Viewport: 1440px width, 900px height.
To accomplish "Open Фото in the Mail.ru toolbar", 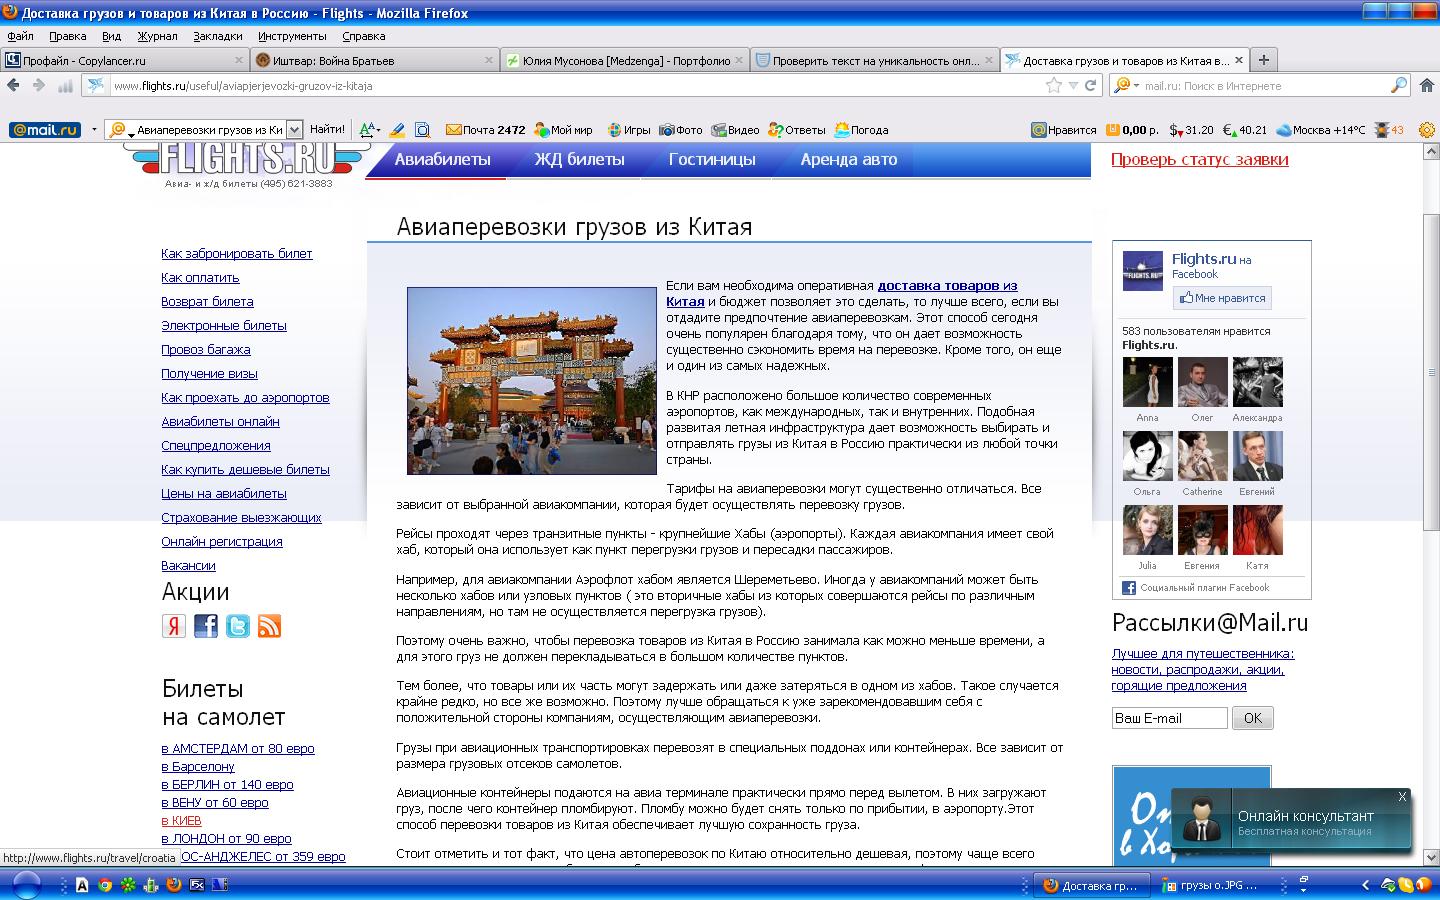I will pyautogui.click(x=680, y=130).
